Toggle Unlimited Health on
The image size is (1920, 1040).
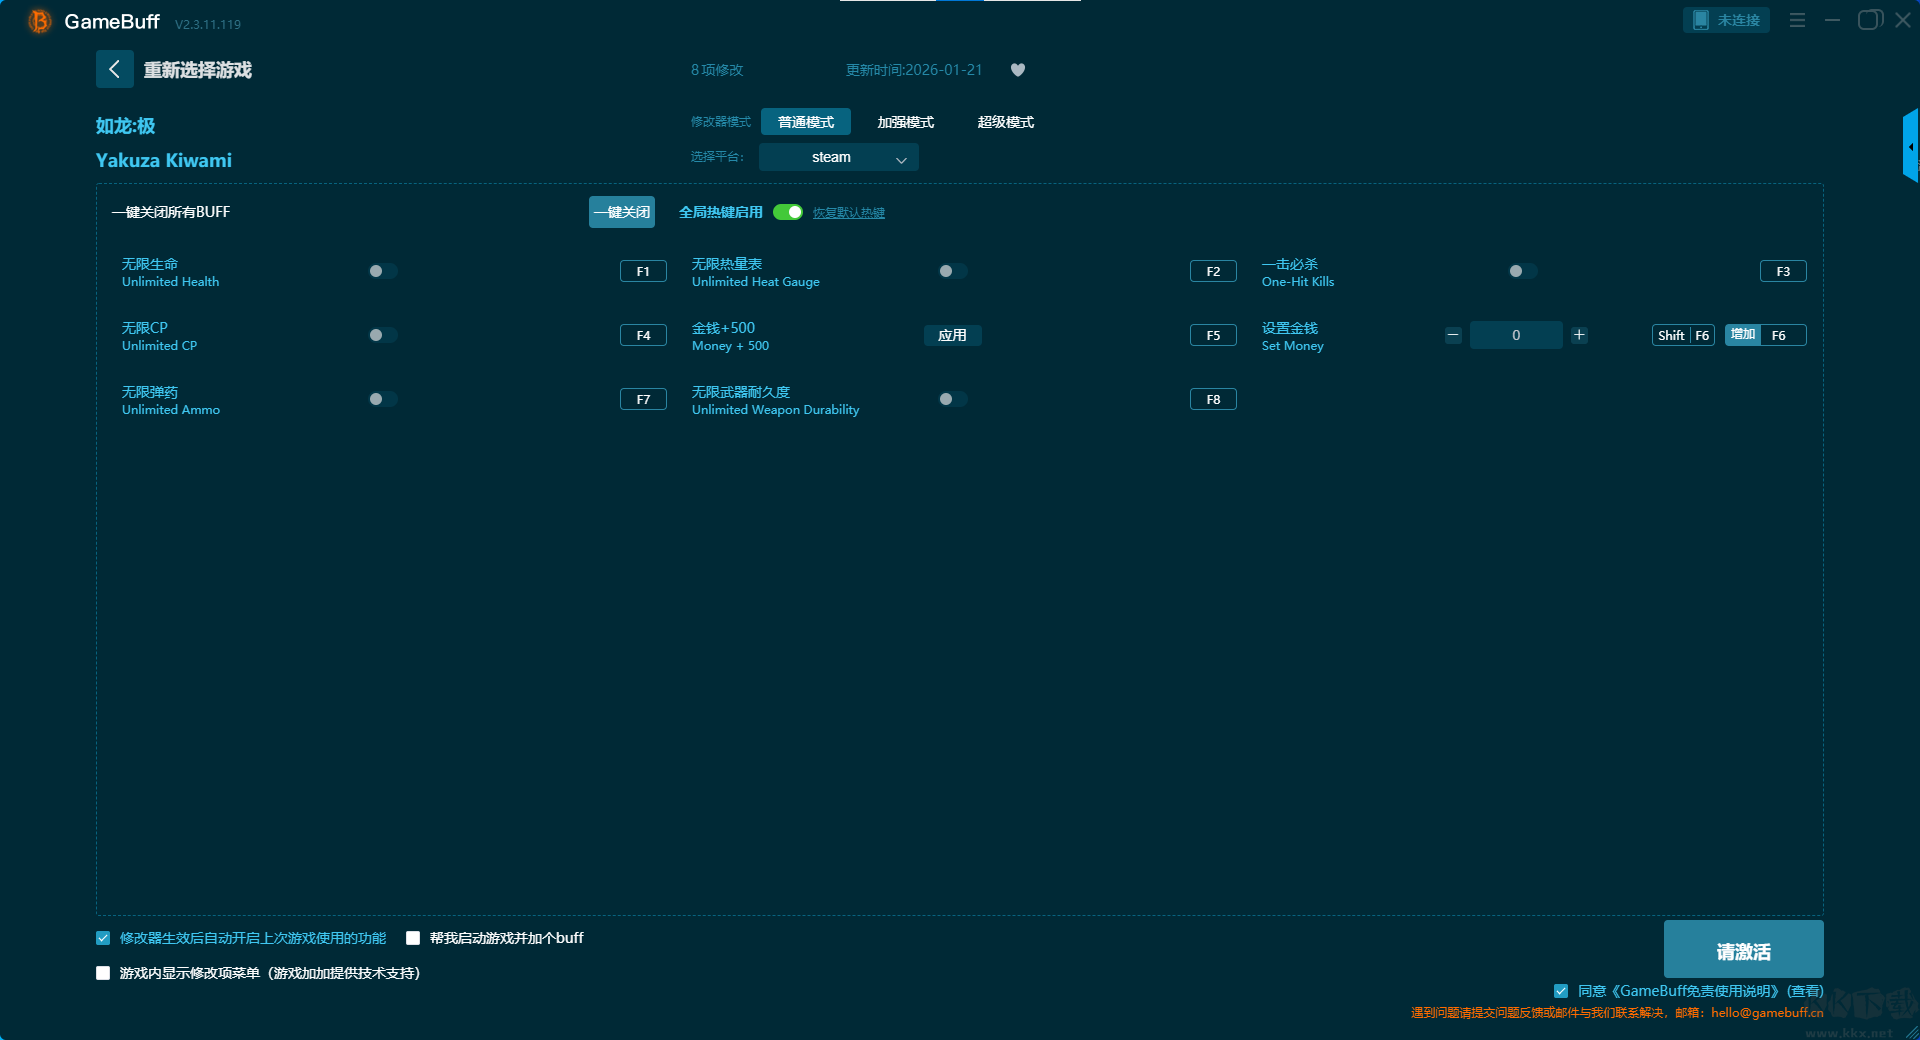[382, 271]
